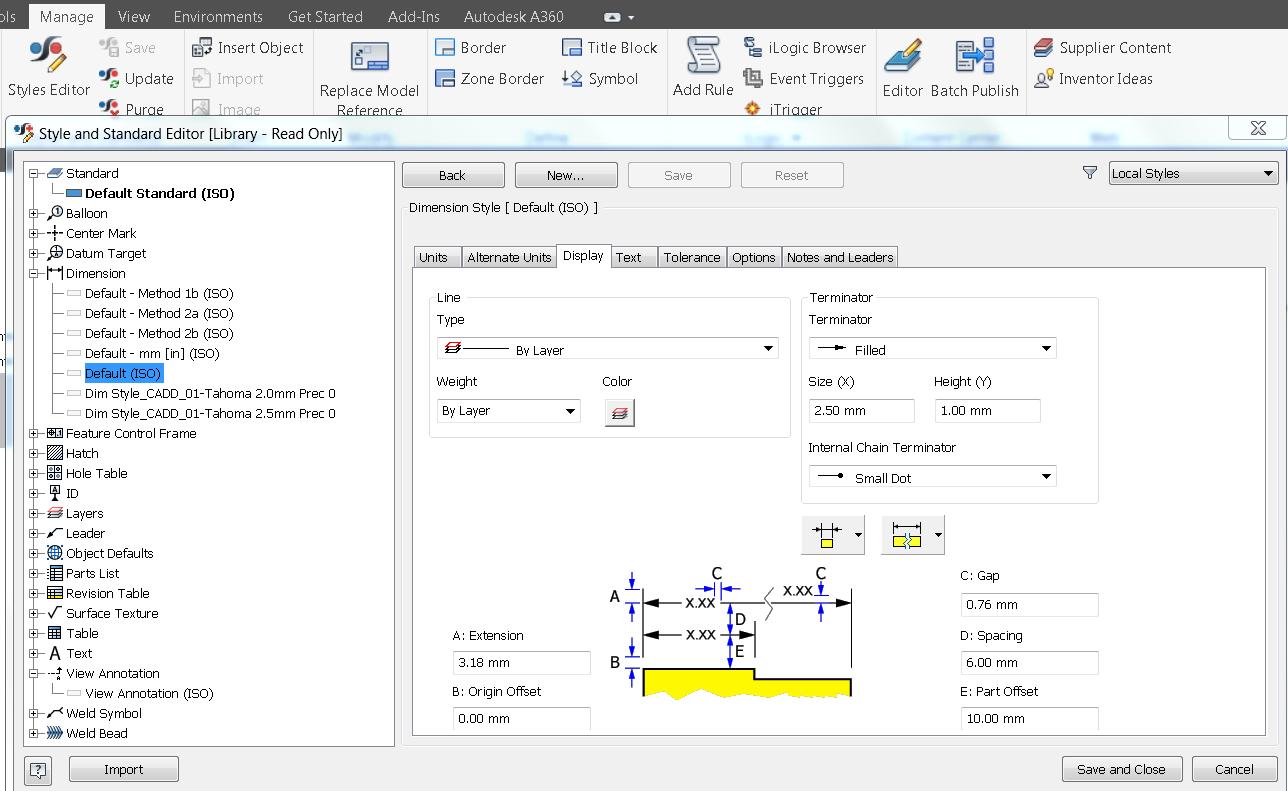Click the Update styles icon
Viewport: 1288px width, 791px height.
[x=109, y=78]
